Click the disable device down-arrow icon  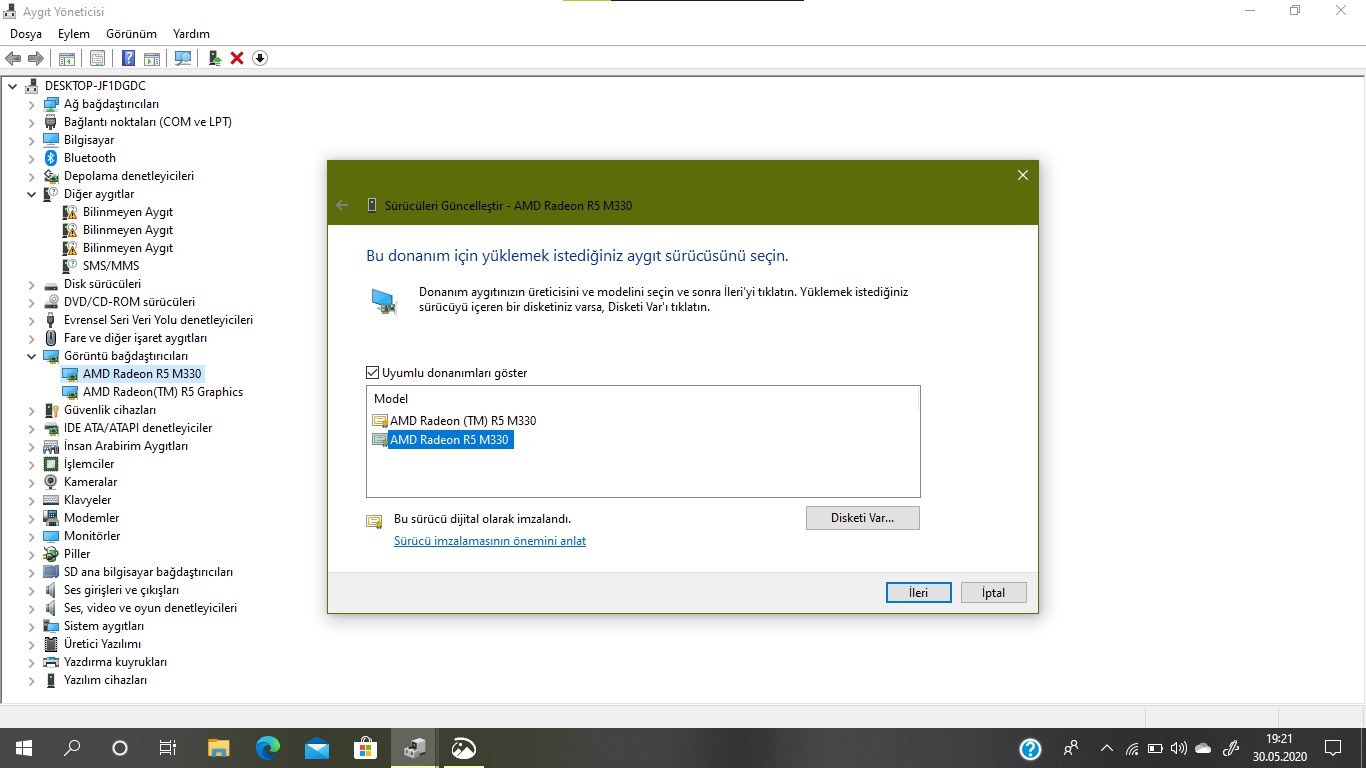click(260, 58)
